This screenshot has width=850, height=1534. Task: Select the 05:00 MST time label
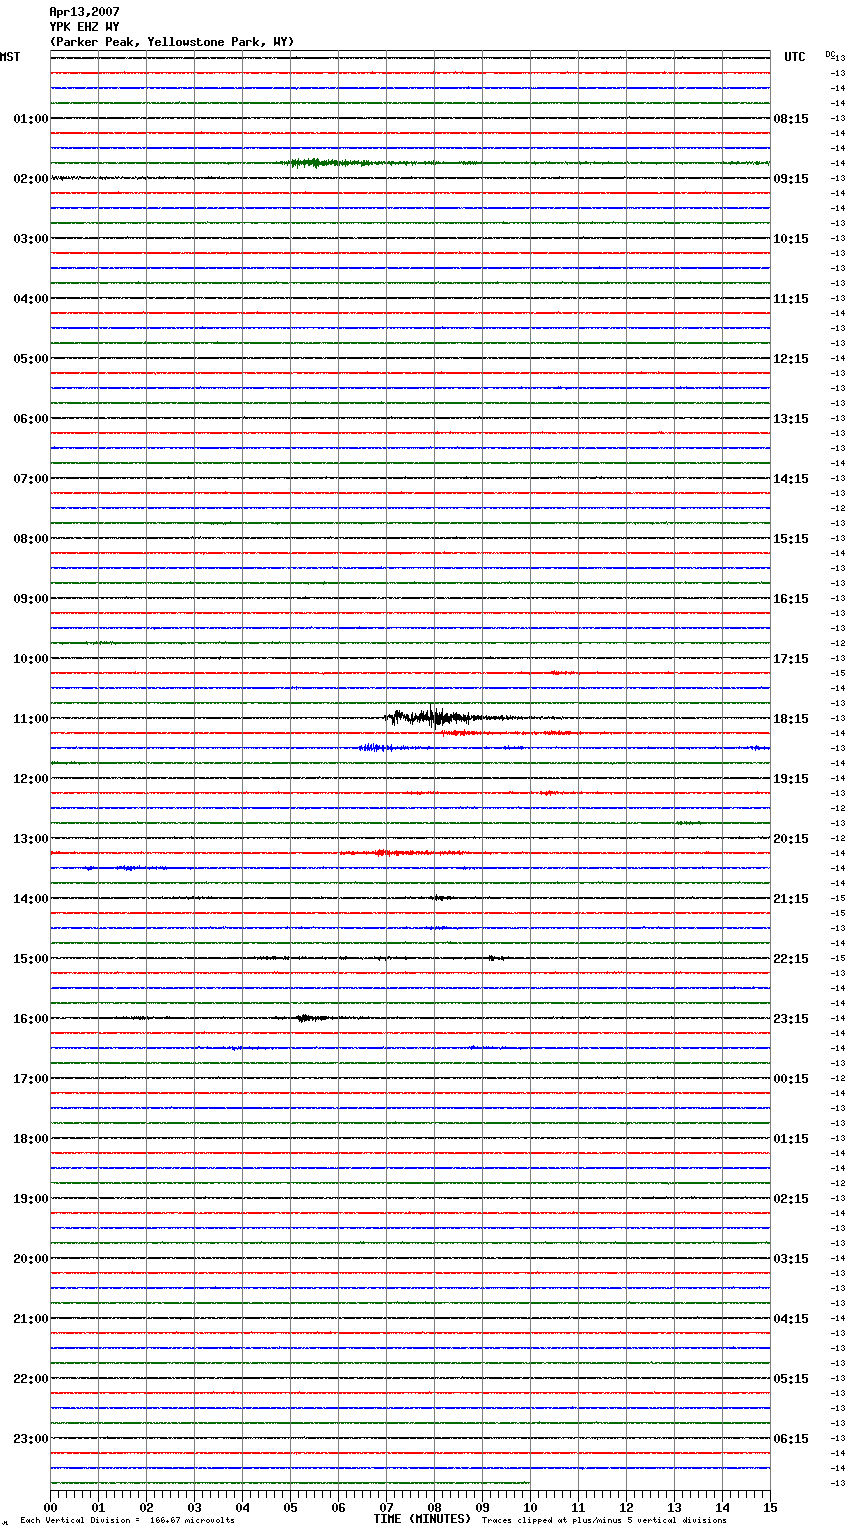click(31, 359)
